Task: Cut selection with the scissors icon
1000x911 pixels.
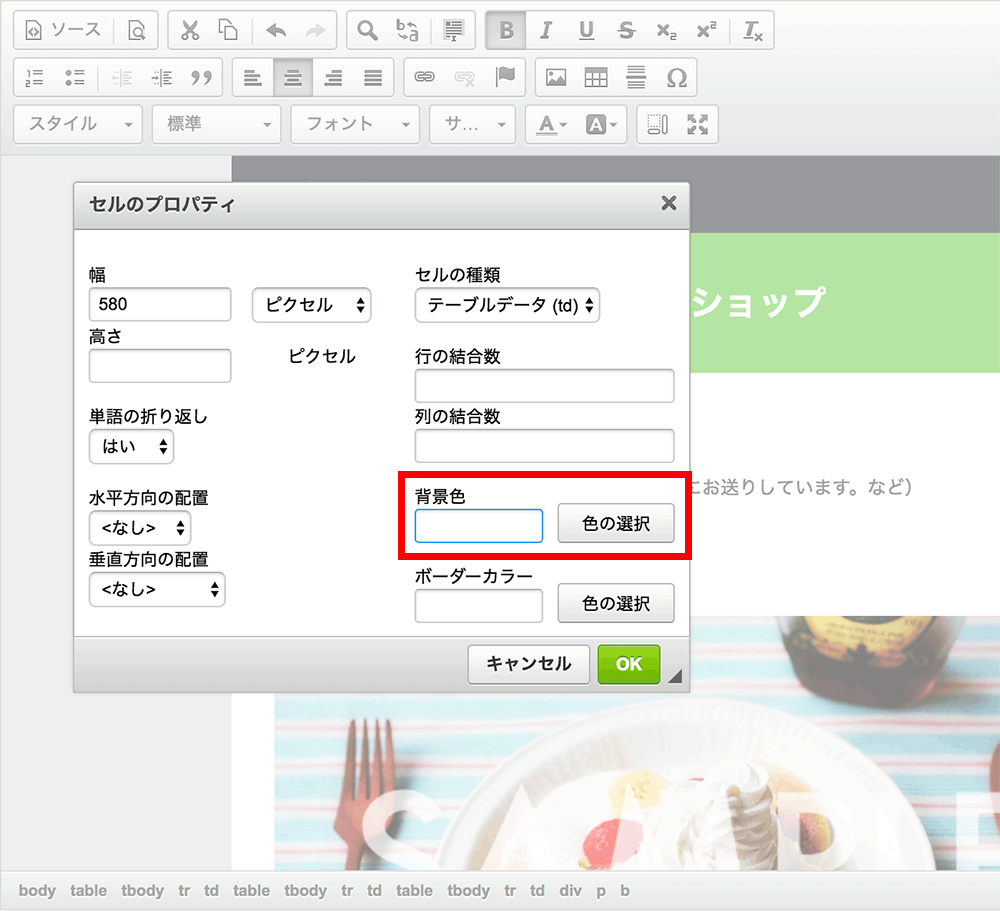Action: [x=190, y=30]
